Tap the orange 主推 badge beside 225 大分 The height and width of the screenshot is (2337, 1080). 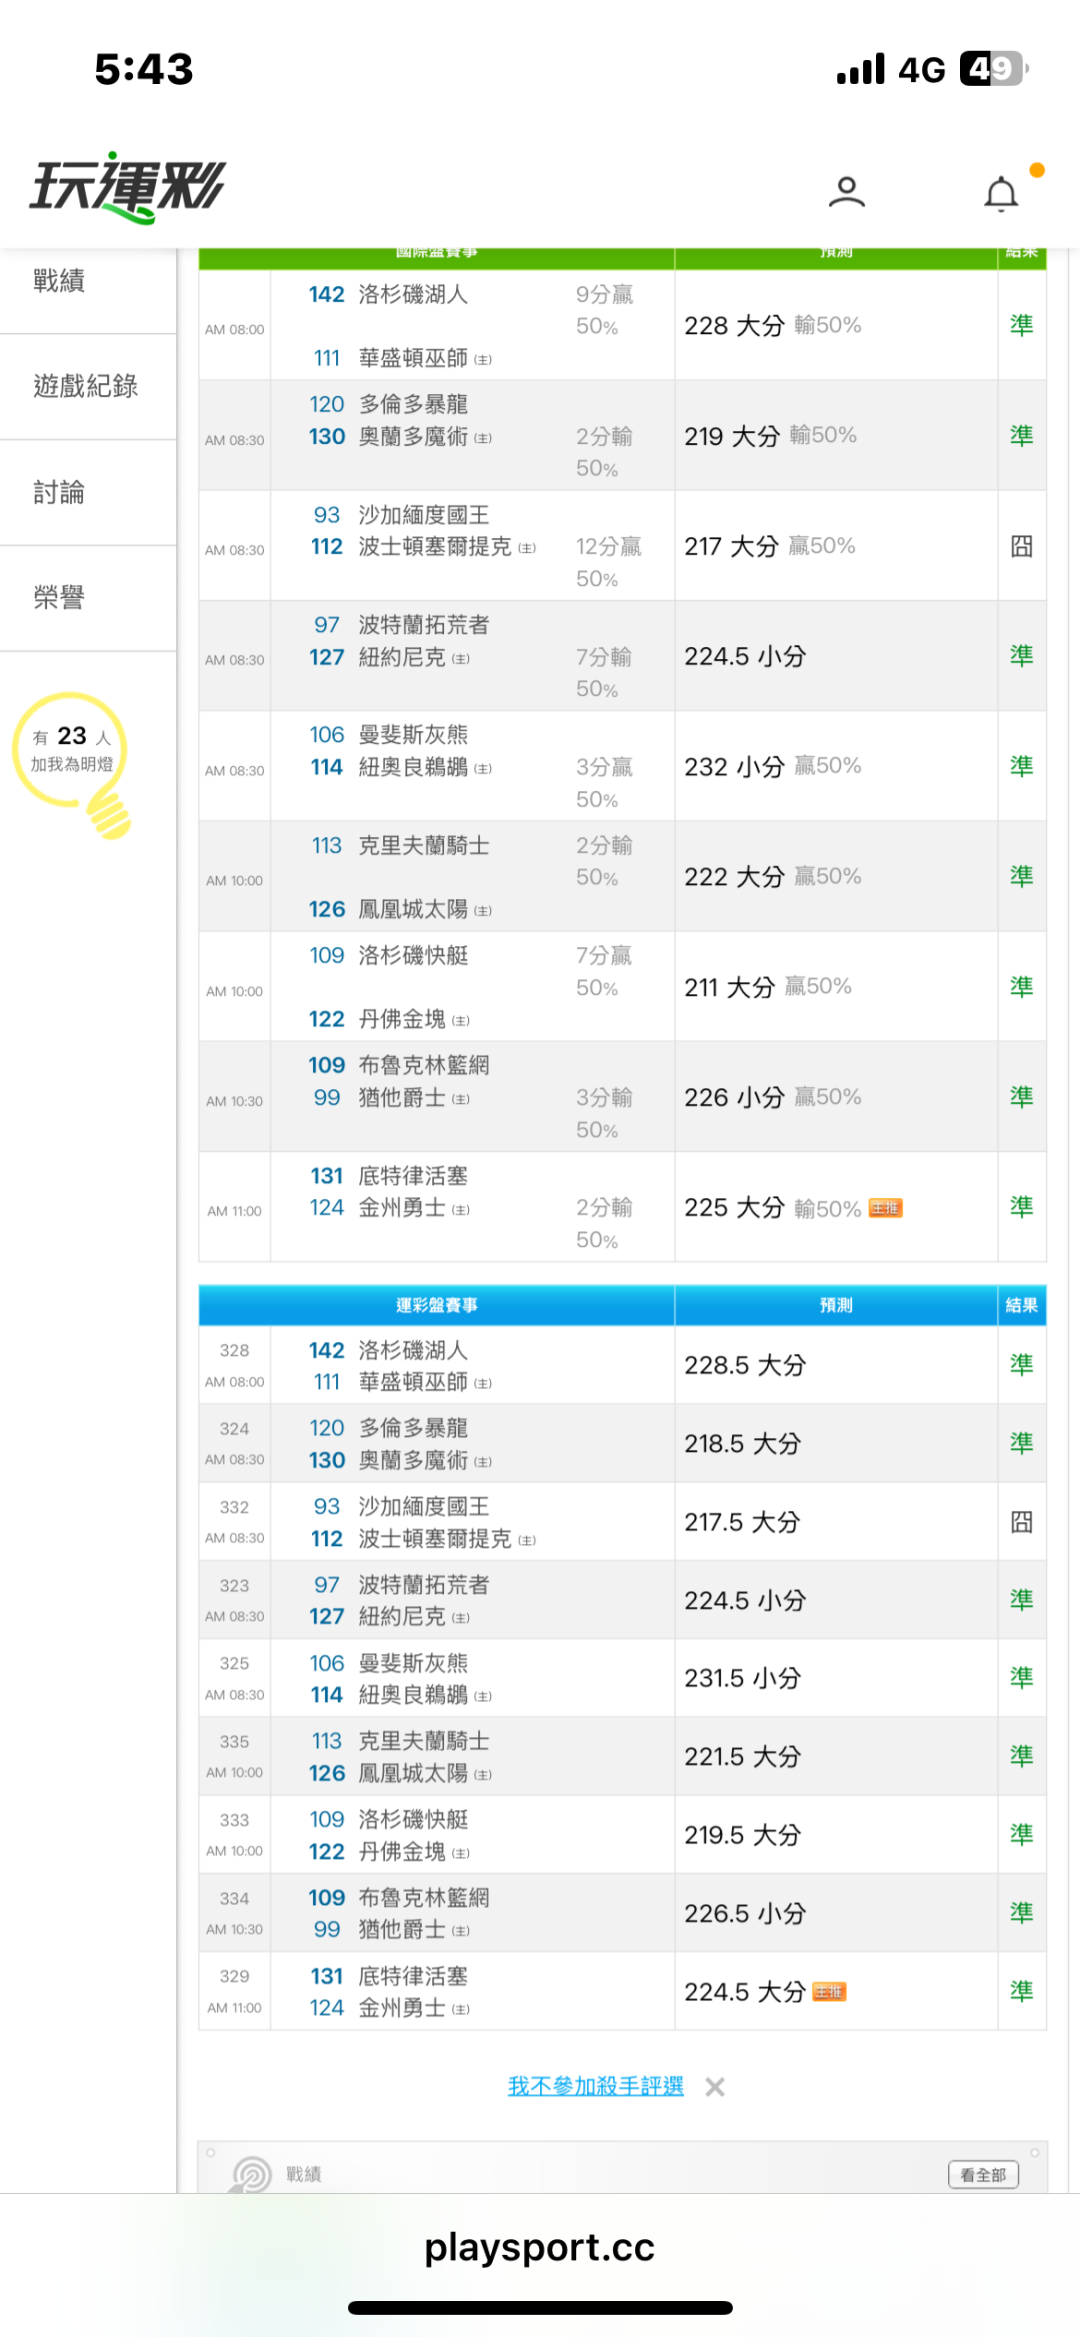pyautogui.click(x=885, y=1208)
